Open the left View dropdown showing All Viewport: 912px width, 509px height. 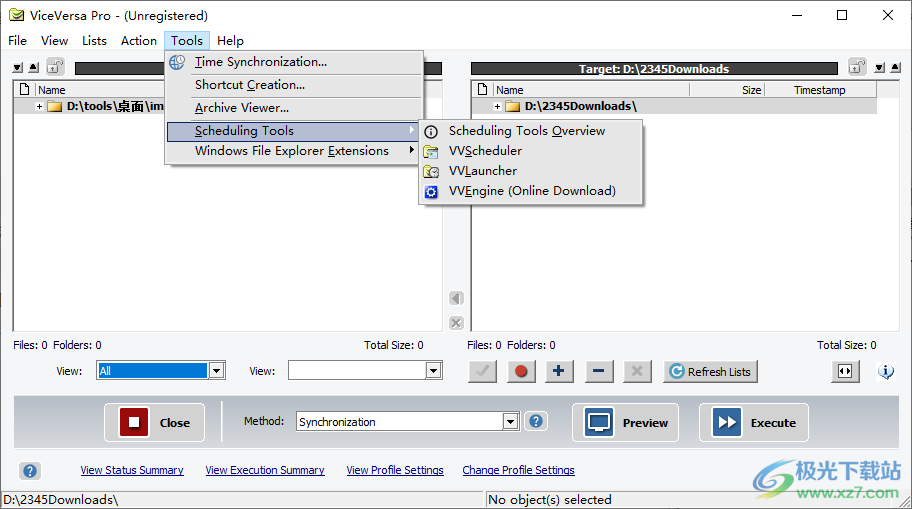(x=216, y=371)
